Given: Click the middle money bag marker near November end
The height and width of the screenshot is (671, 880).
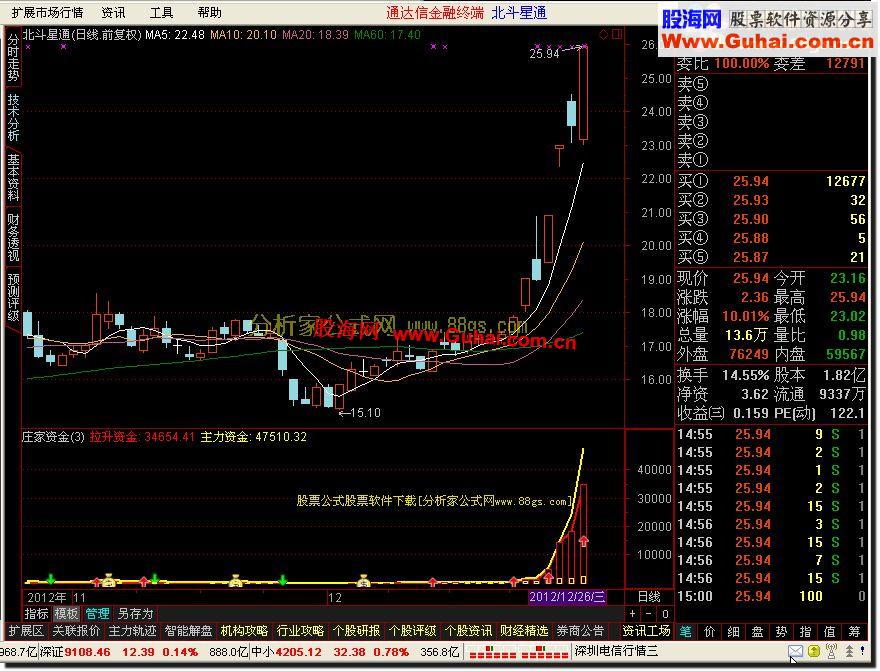Looking at the screenshot, I should pyautogui.click(x=236, y=580).
